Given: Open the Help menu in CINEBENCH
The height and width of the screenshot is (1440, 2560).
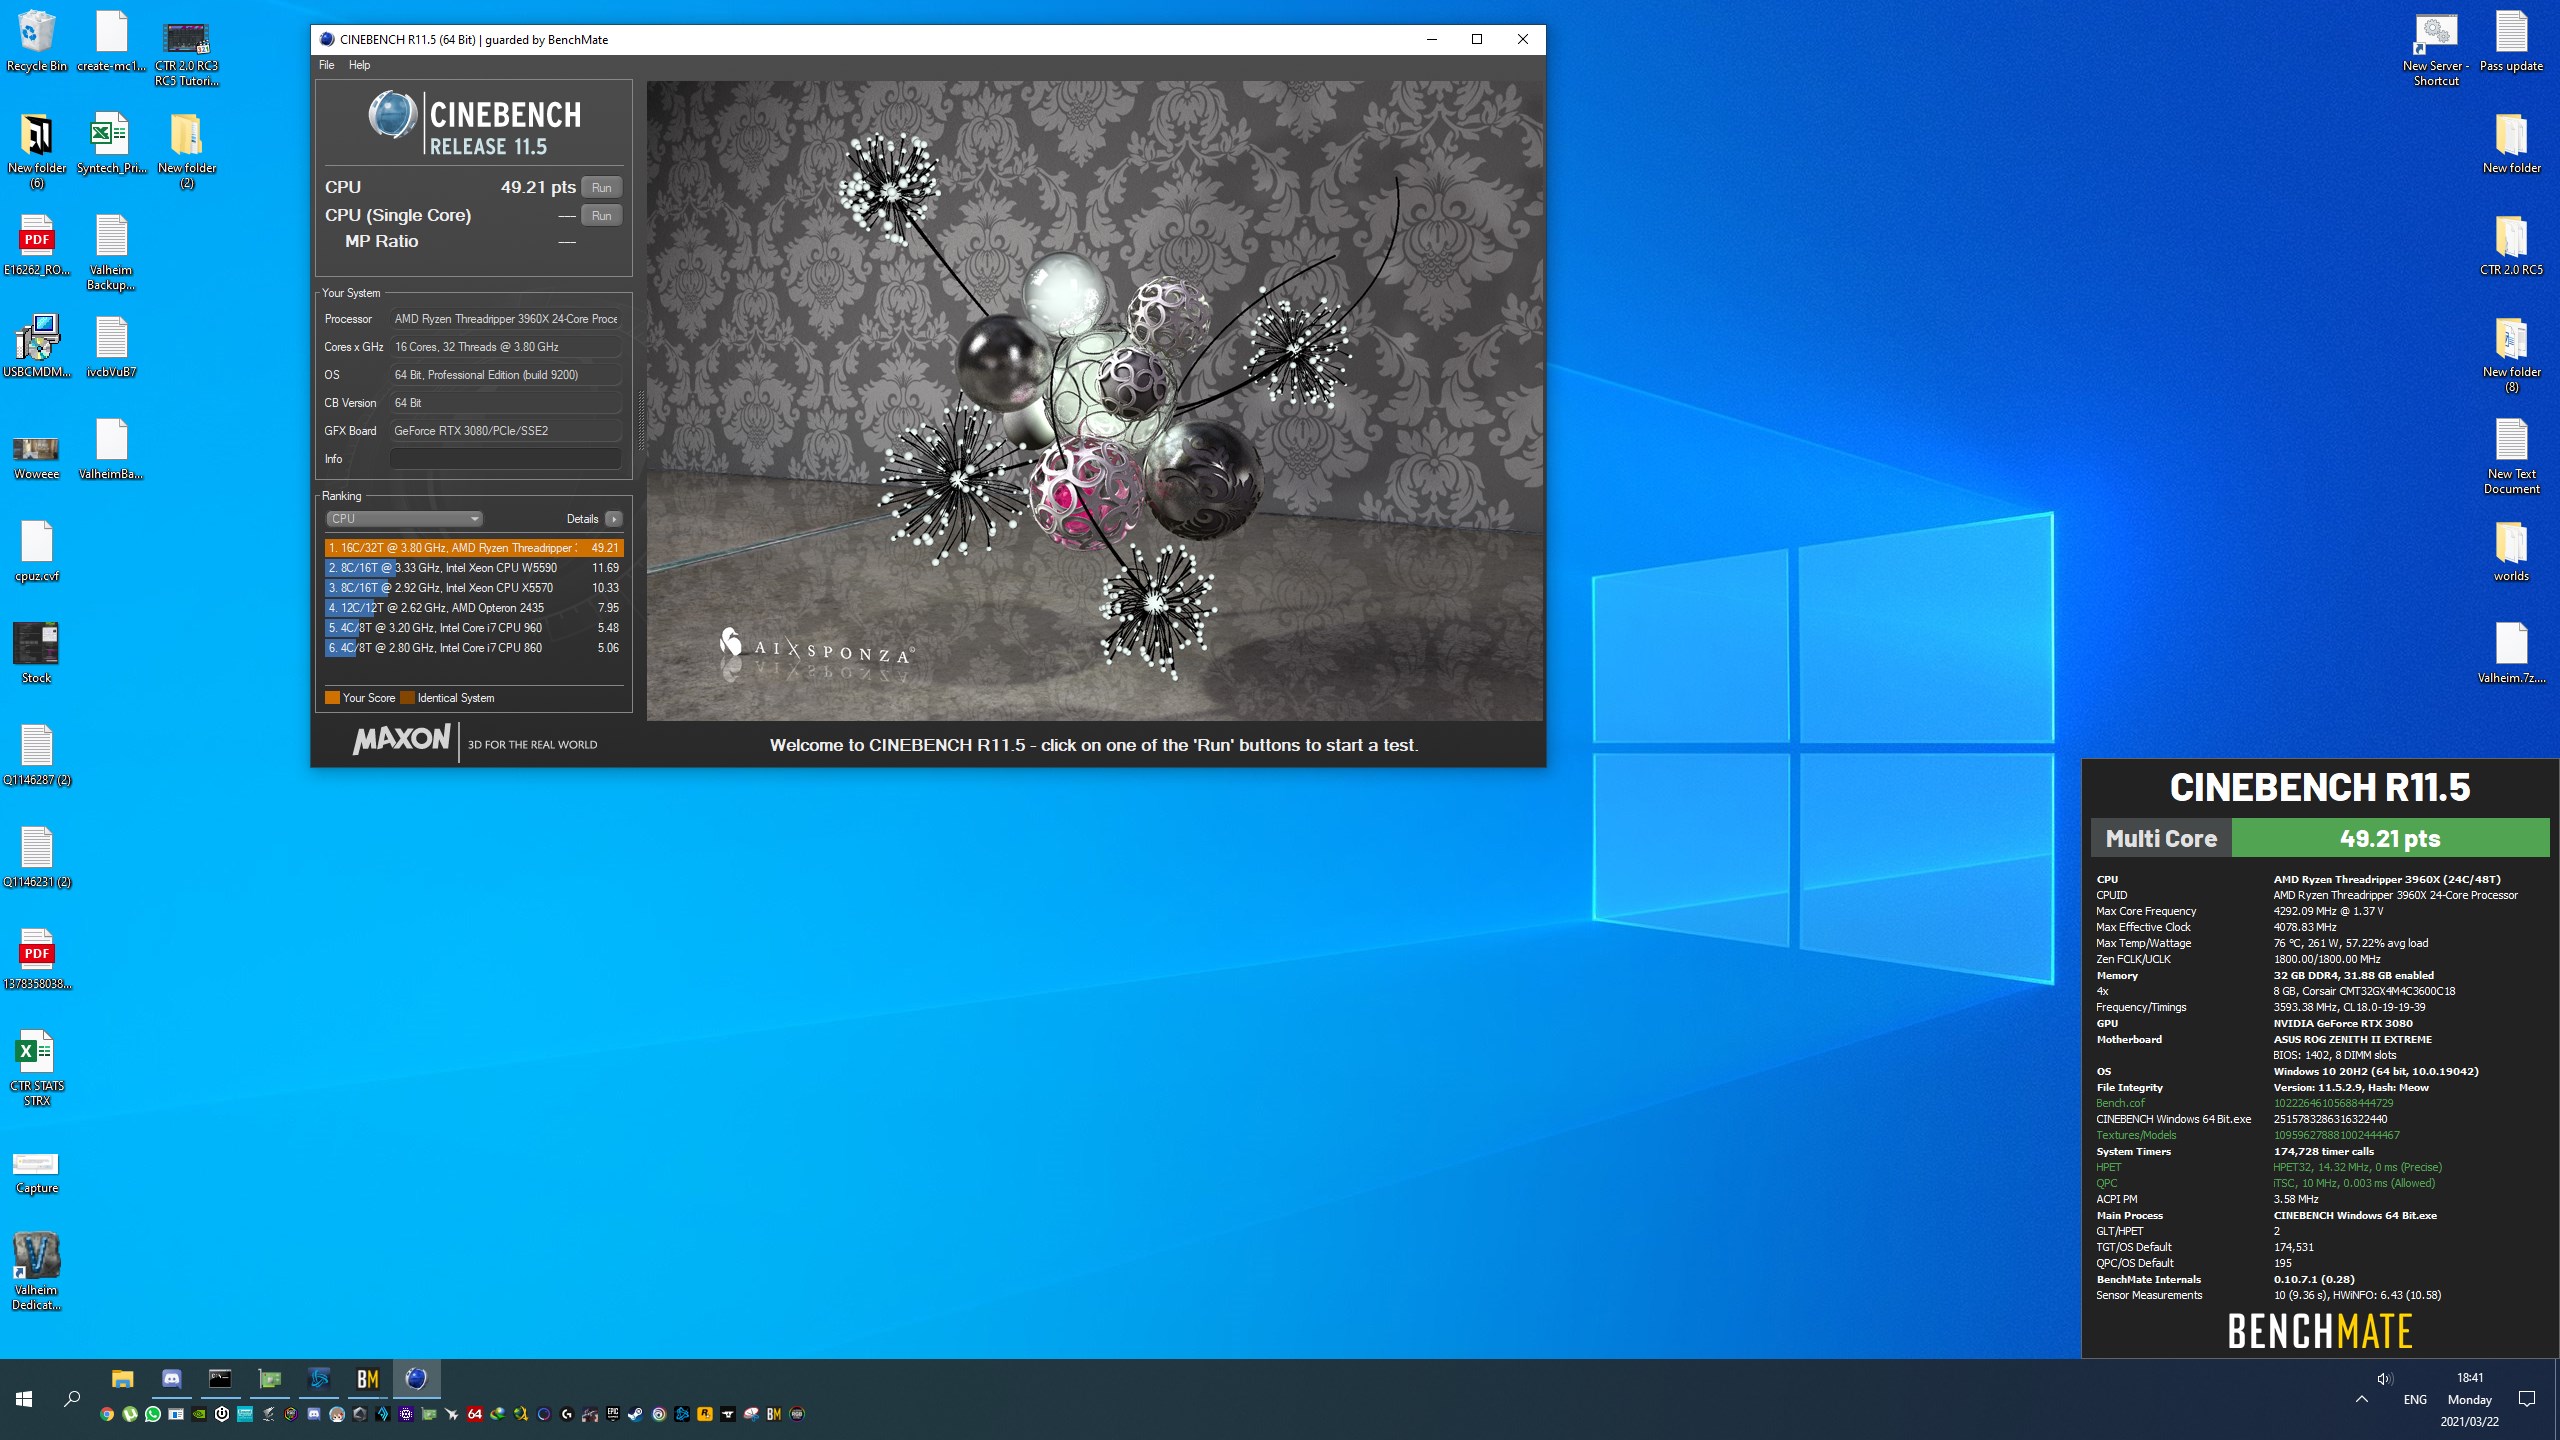Looking at the screenshot, I should tap(359, 65).
